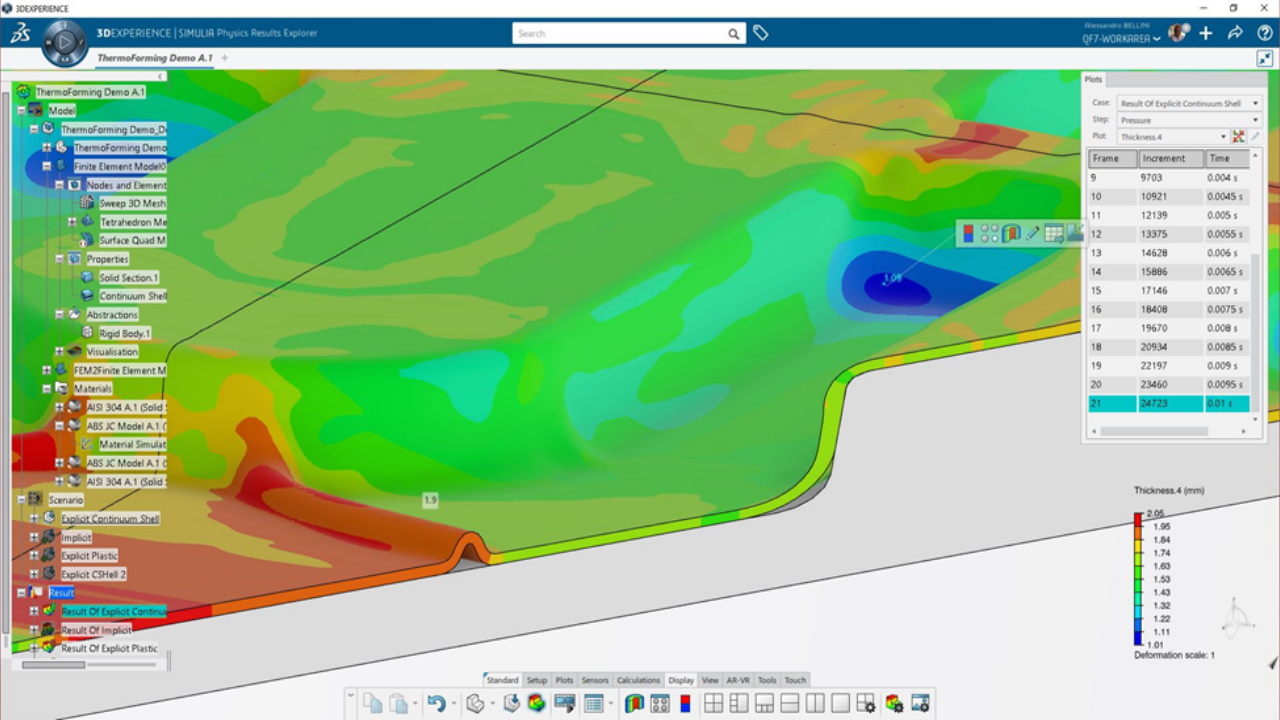Toggle fullscreen with the expand viewport icon
The height and width of the screenshot is (720, 1280).
pyautogui.click(x=1264, y=59)
